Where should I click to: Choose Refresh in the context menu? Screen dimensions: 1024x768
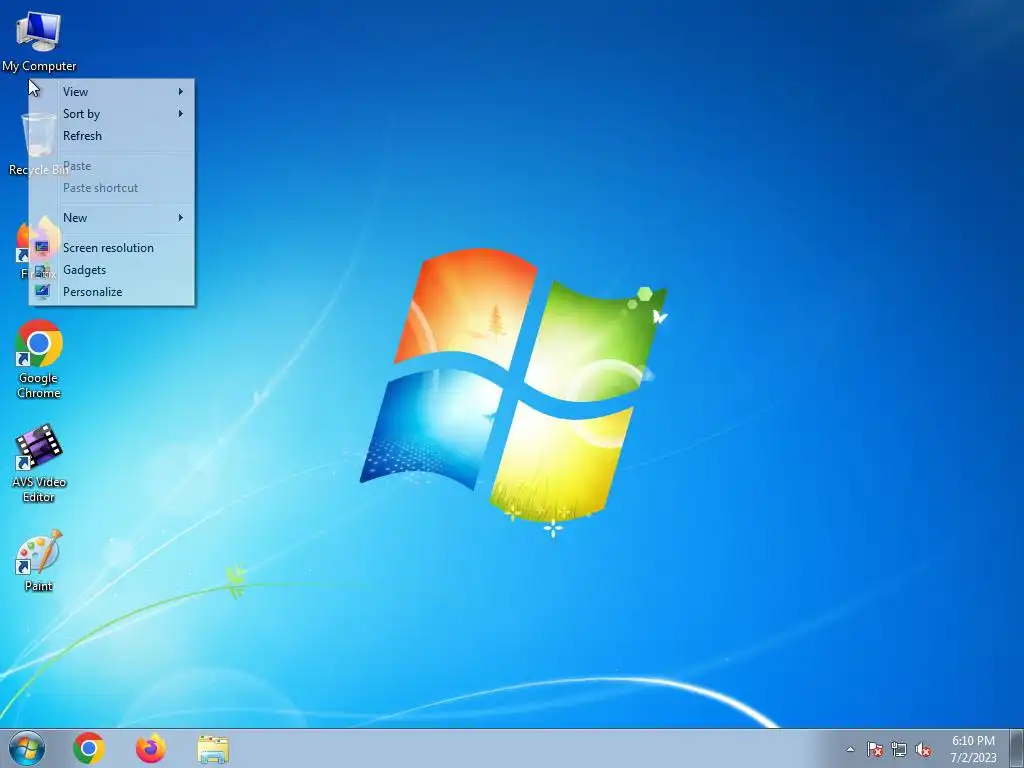[112, 136]
